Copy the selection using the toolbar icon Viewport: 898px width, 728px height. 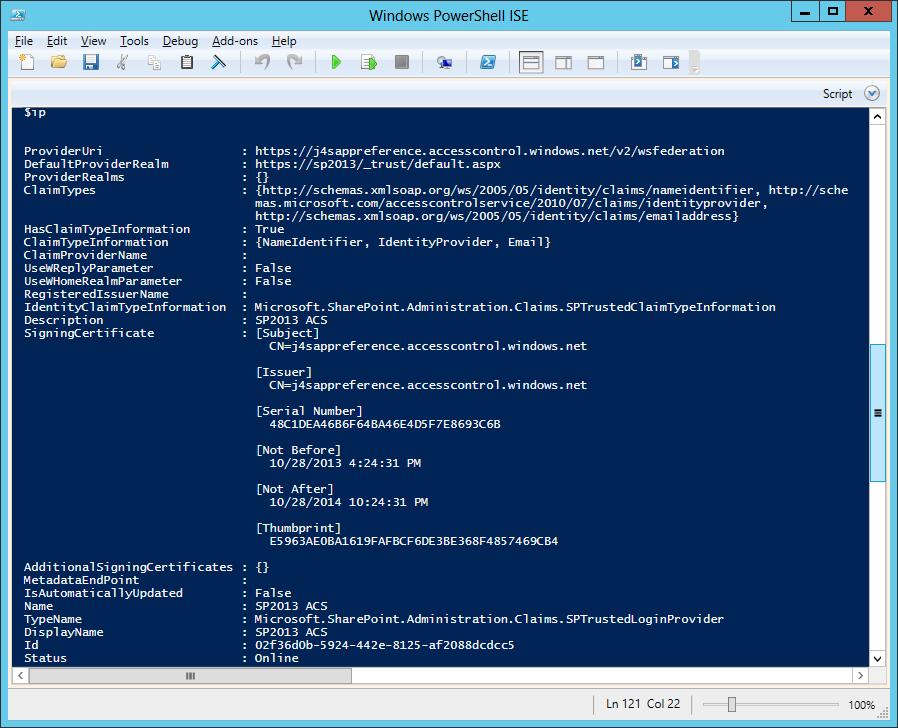point(154,62)
